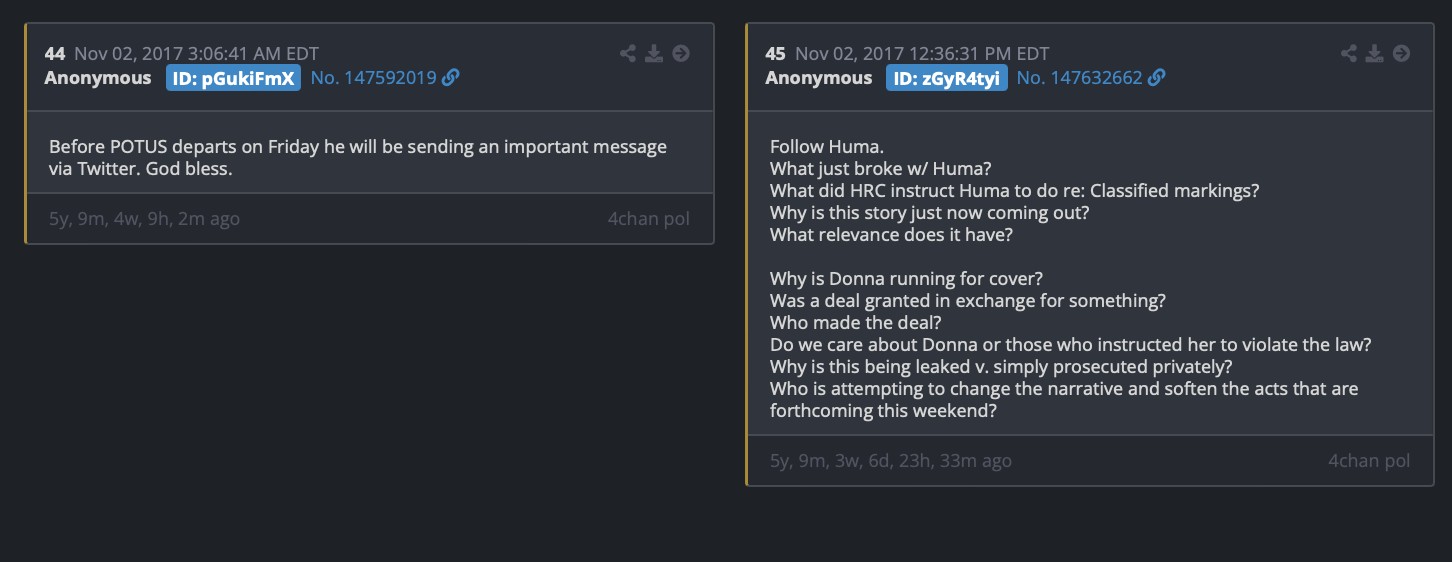Click the 4chan pol label on post 44
The width and height of the screenshot is (1452, 562).
point(649,218)
